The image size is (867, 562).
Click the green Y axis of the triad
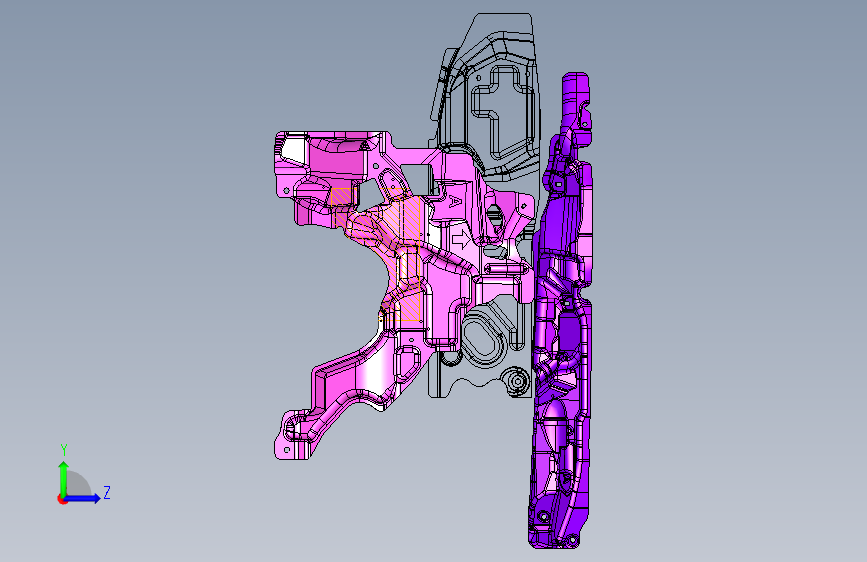(x=64, y=479)
